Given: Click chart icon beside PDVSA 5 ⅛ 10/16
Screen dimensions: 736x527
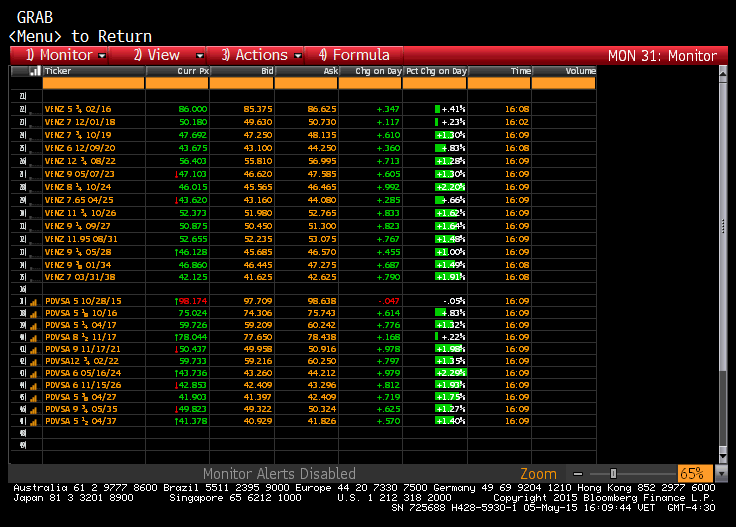Looking at the screenshot, I should tap(33, 313).
